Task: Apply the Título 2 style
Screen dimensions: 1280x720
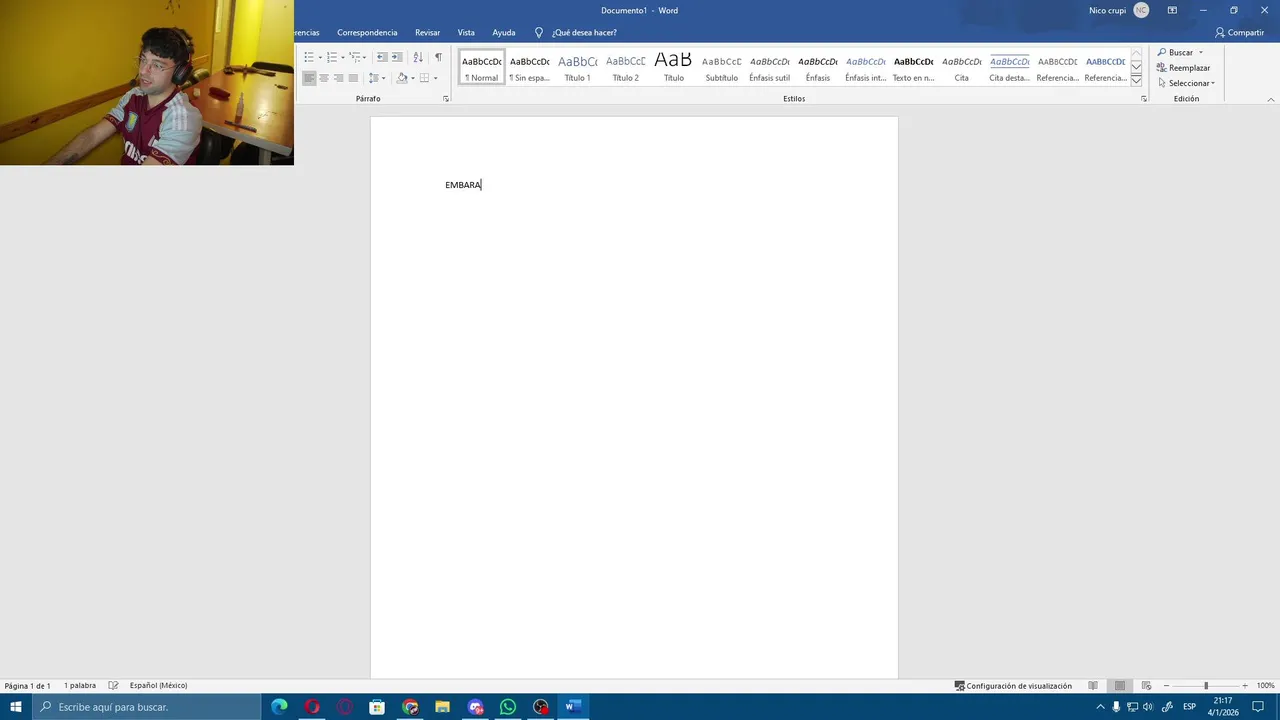Action: pyautogui.click(x=626, y=67)
